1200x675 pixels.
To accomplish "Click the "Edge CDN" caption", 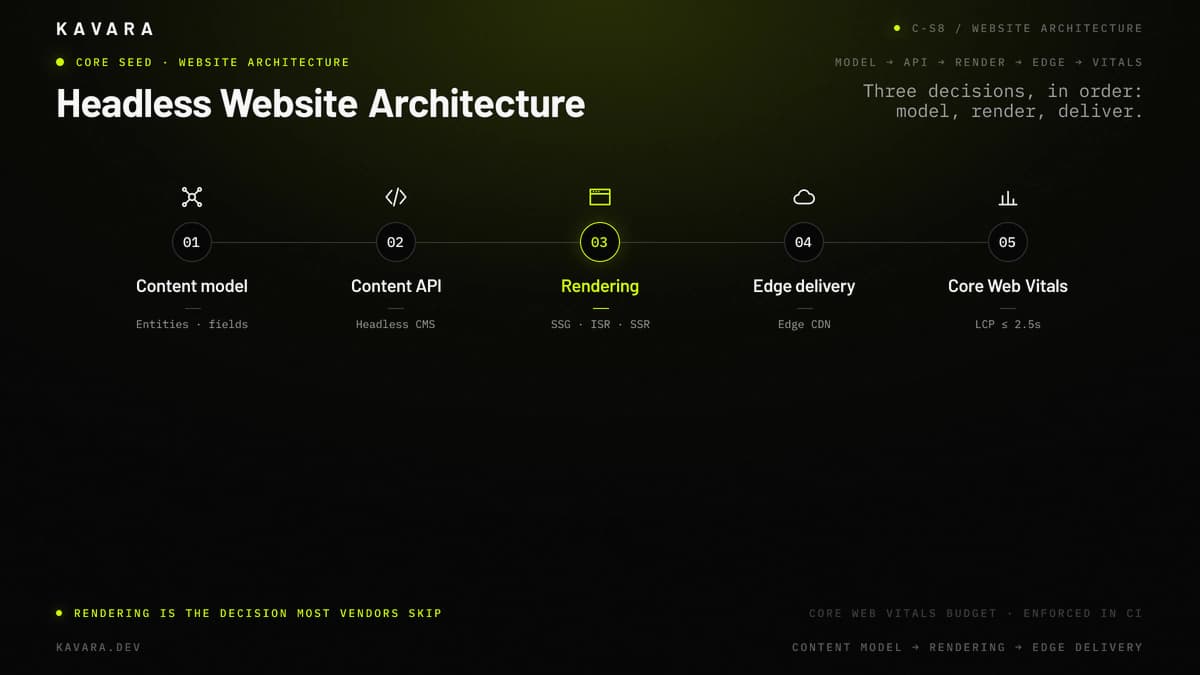I will 804,324.
